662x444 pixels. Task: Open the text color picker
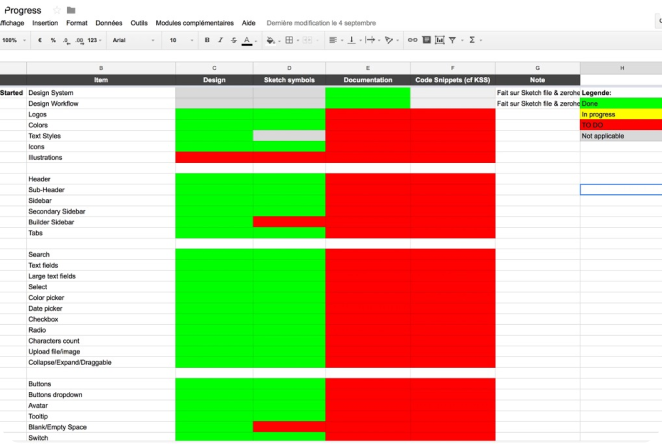tap(247, 40)
